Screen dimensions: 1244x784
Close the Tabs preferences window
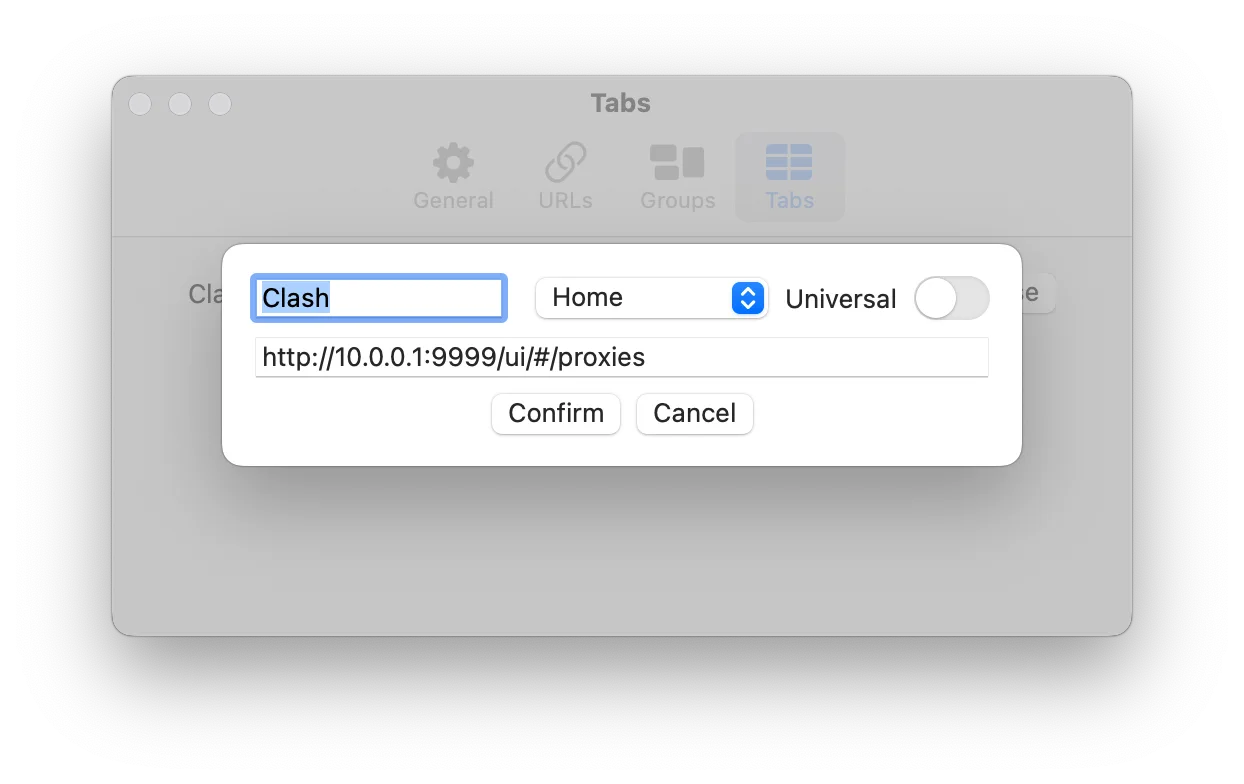click(x=140, y=104)
